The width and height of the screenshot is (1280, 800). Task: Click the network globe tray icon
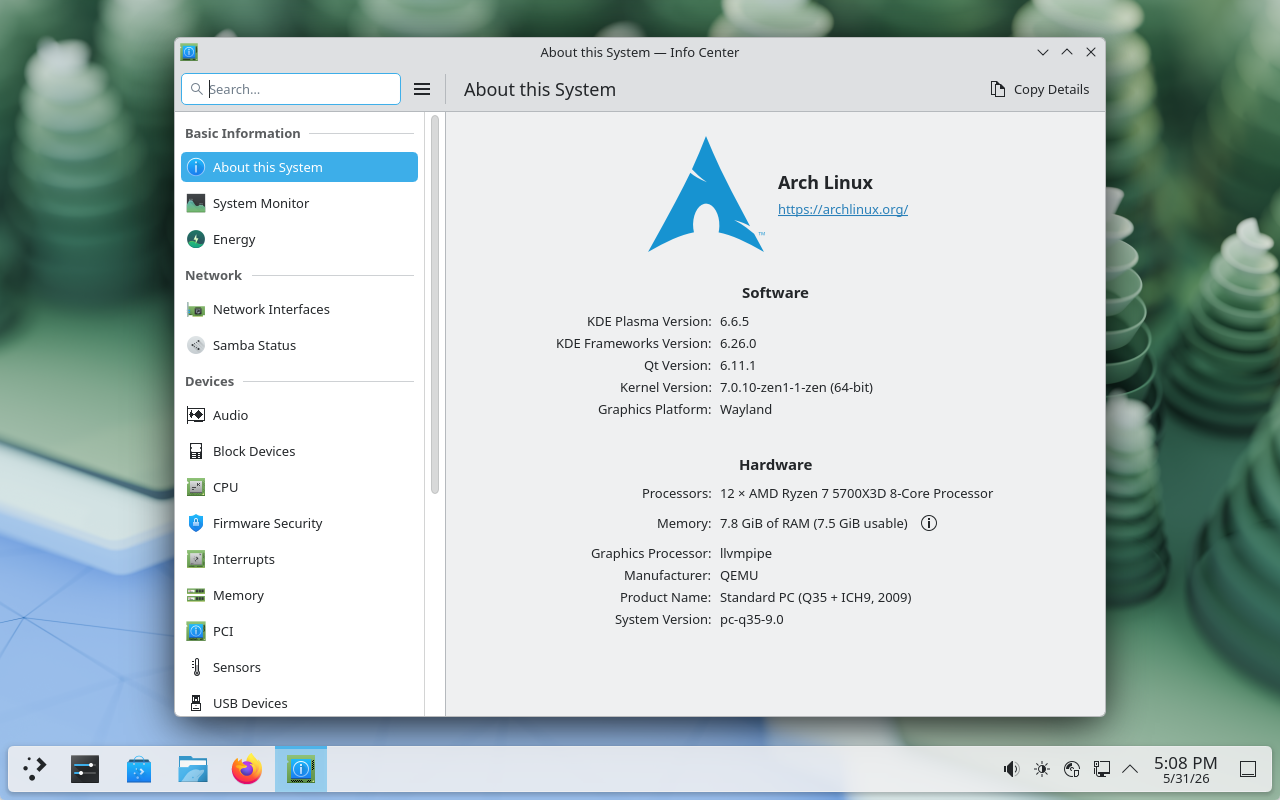[1072, 769]
